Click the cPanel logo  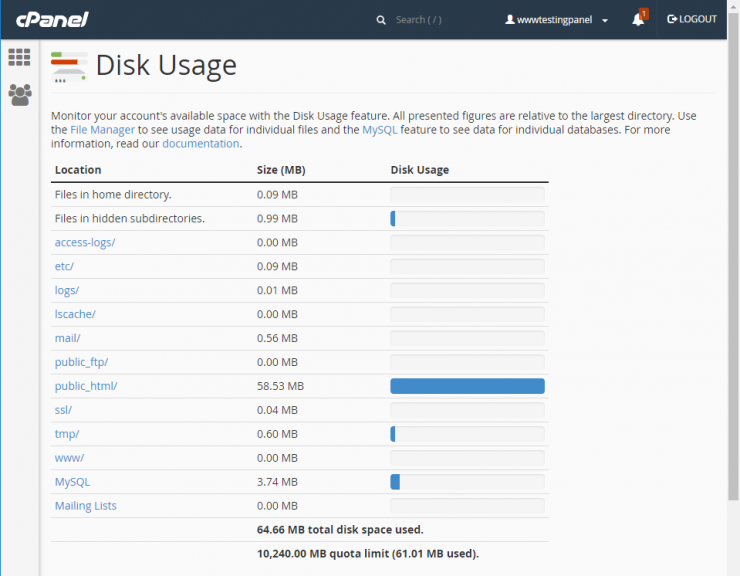(x=51, y=19)
